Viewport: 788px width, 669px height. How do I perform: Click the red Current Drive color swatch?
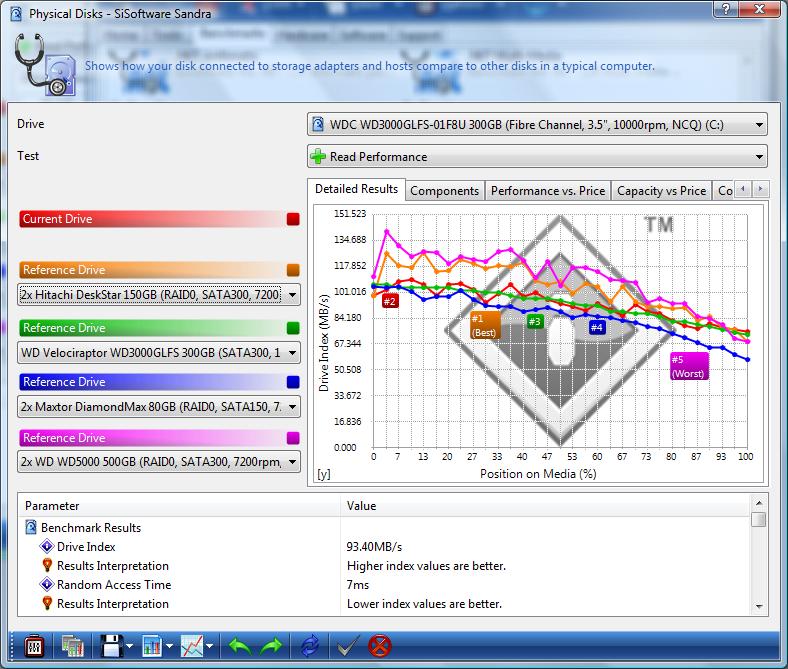293,219
